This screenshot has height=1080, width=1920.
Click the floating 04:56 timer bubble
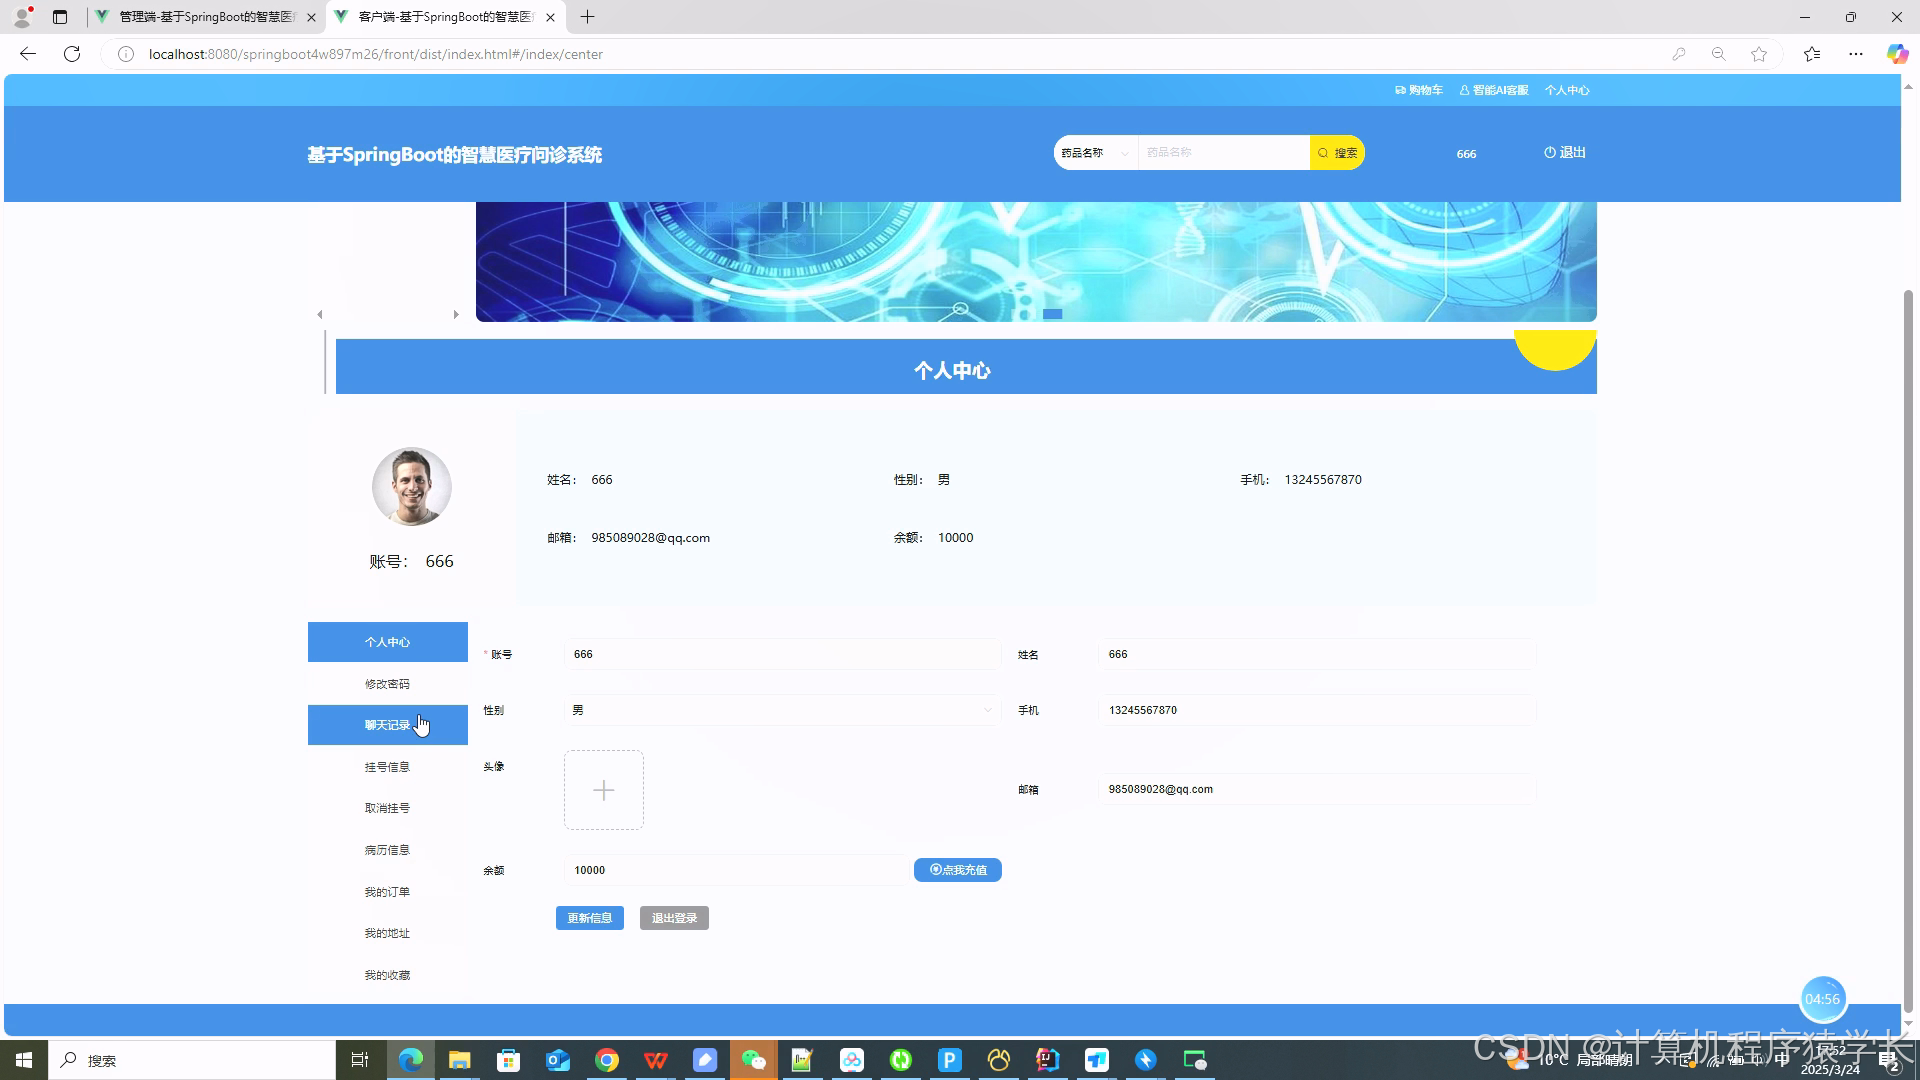click(x=1823, y=998)
